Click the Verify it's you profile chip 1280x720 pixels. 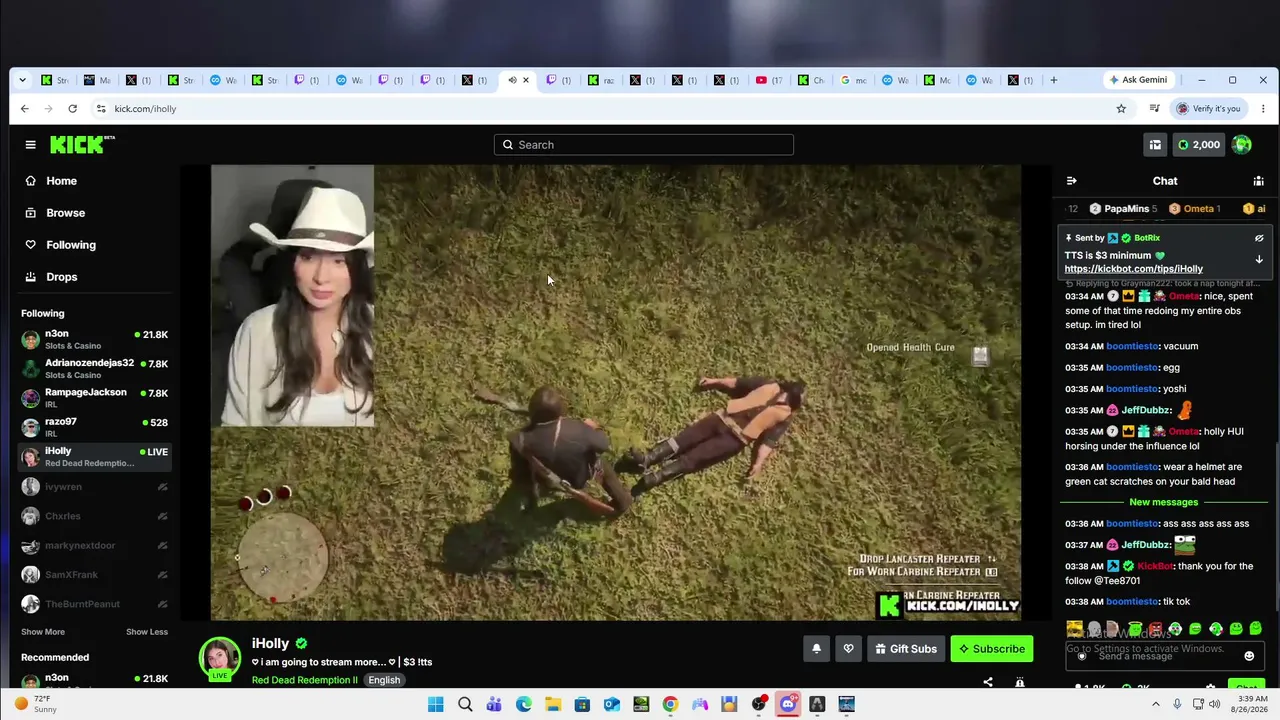tap(1209, 108)
